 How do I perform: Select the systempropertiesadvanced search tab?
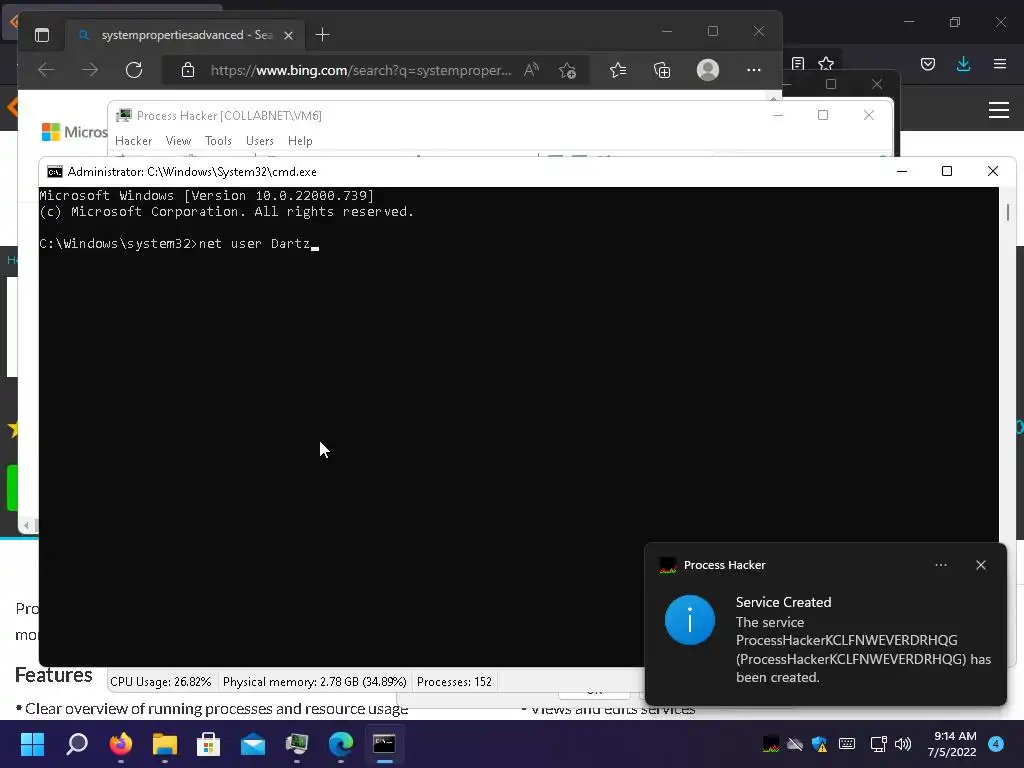pos(186,35)
